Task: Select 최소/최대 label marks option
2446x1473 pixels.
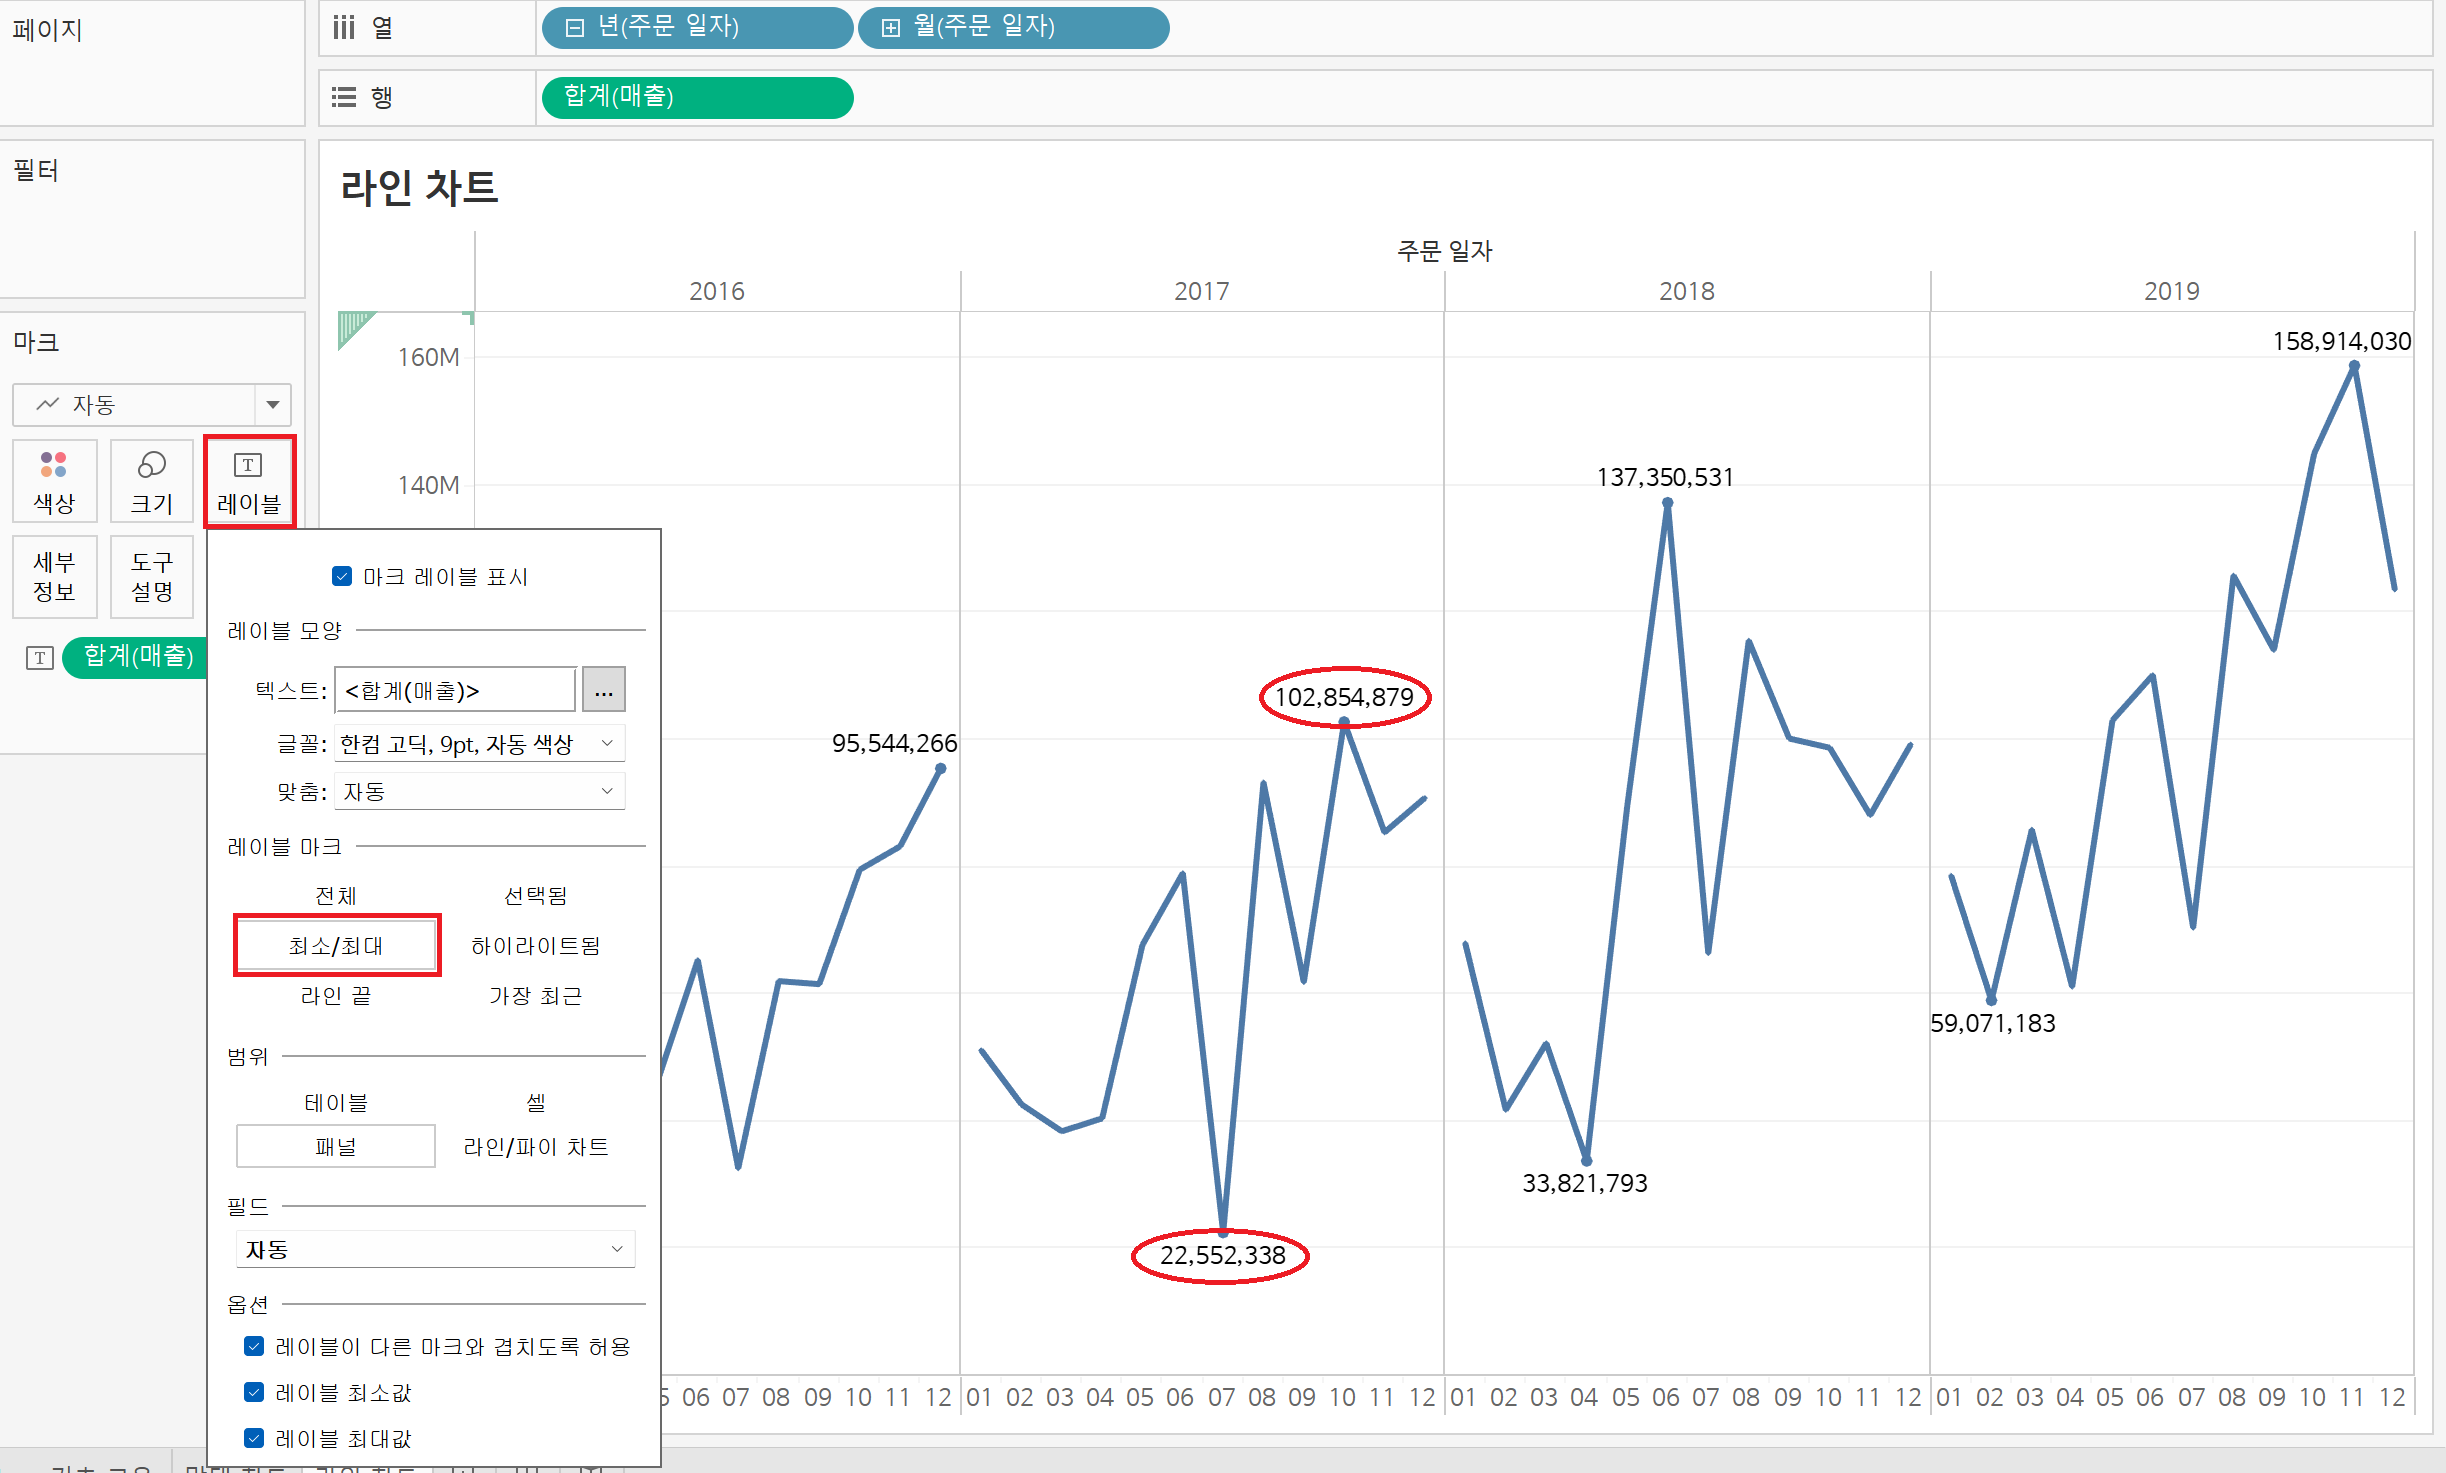Action: [336, 945]
